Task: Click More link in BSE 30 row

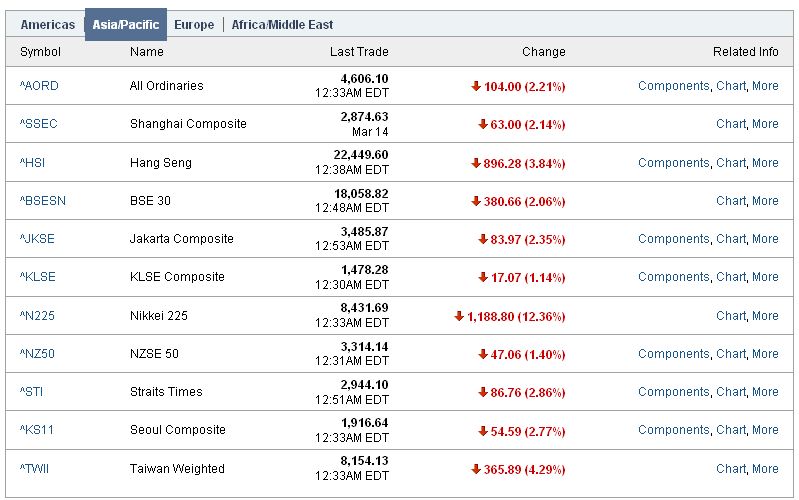Action: click(765, 201)
